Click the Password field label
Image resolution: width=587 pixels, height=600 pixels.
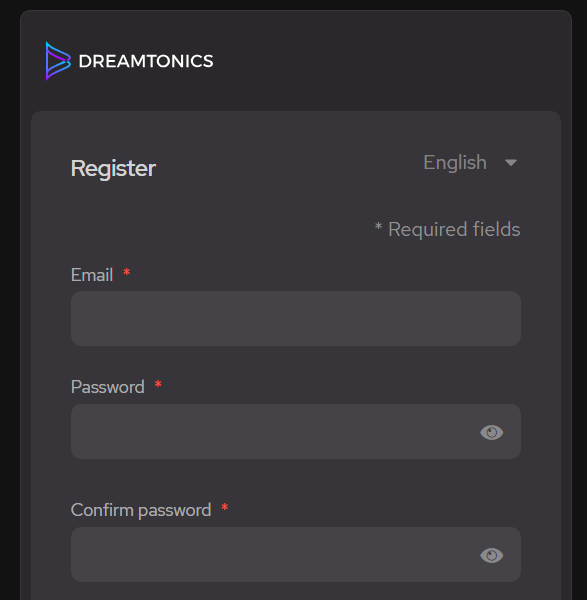point(108,387)
